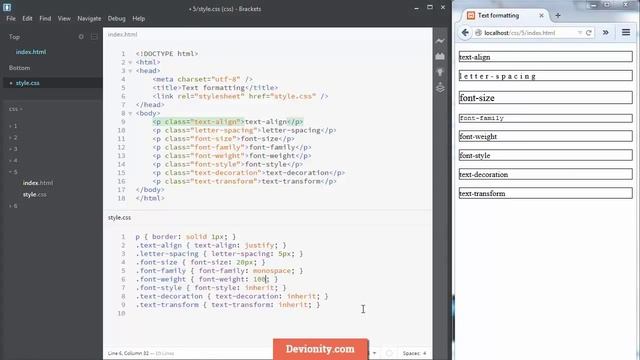Select index.html under Top working files
This screenshot has width=640, height=360.
point(31,52)
